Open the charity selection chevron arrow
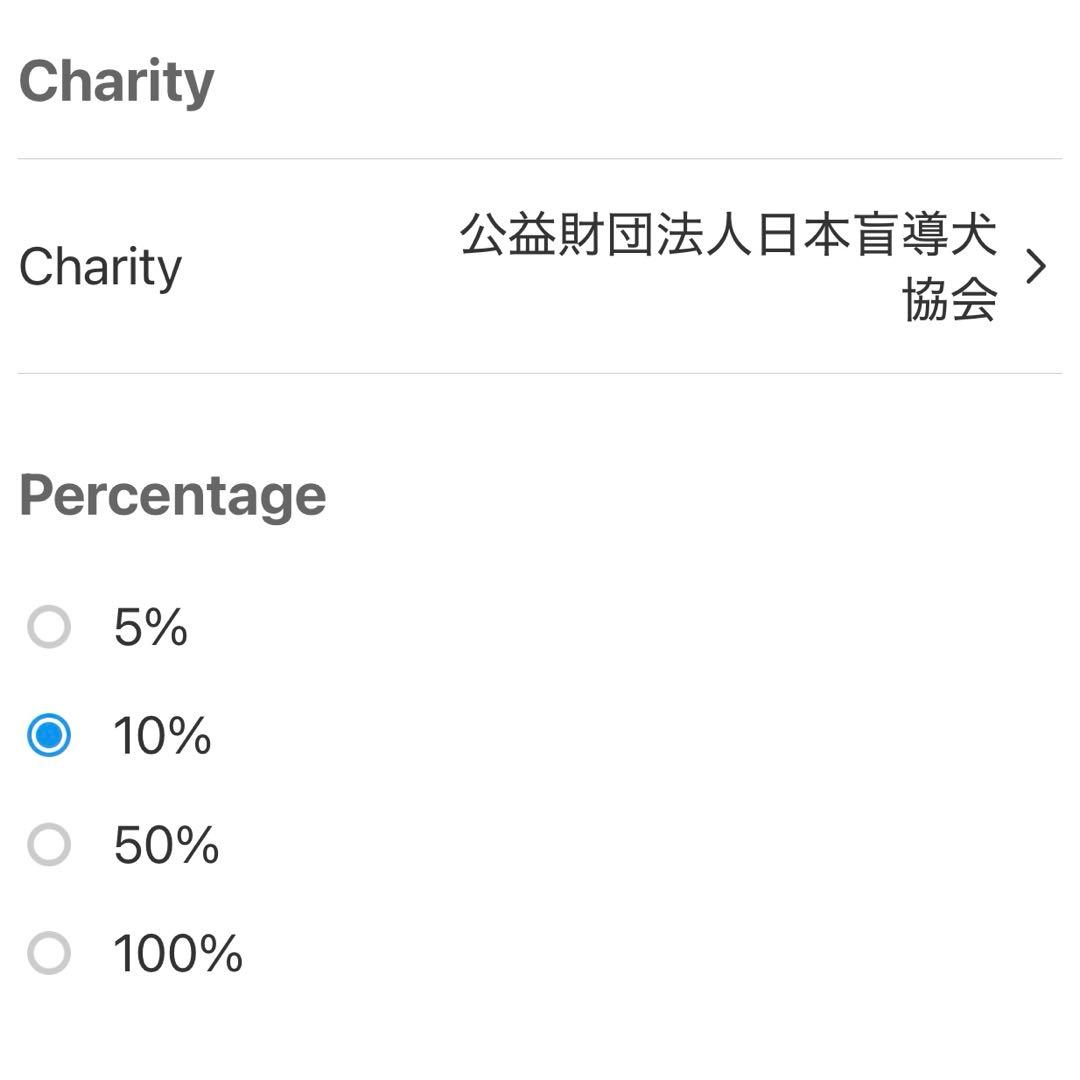This screenshot has width=1080, height=1080. tap(1037, 267)
